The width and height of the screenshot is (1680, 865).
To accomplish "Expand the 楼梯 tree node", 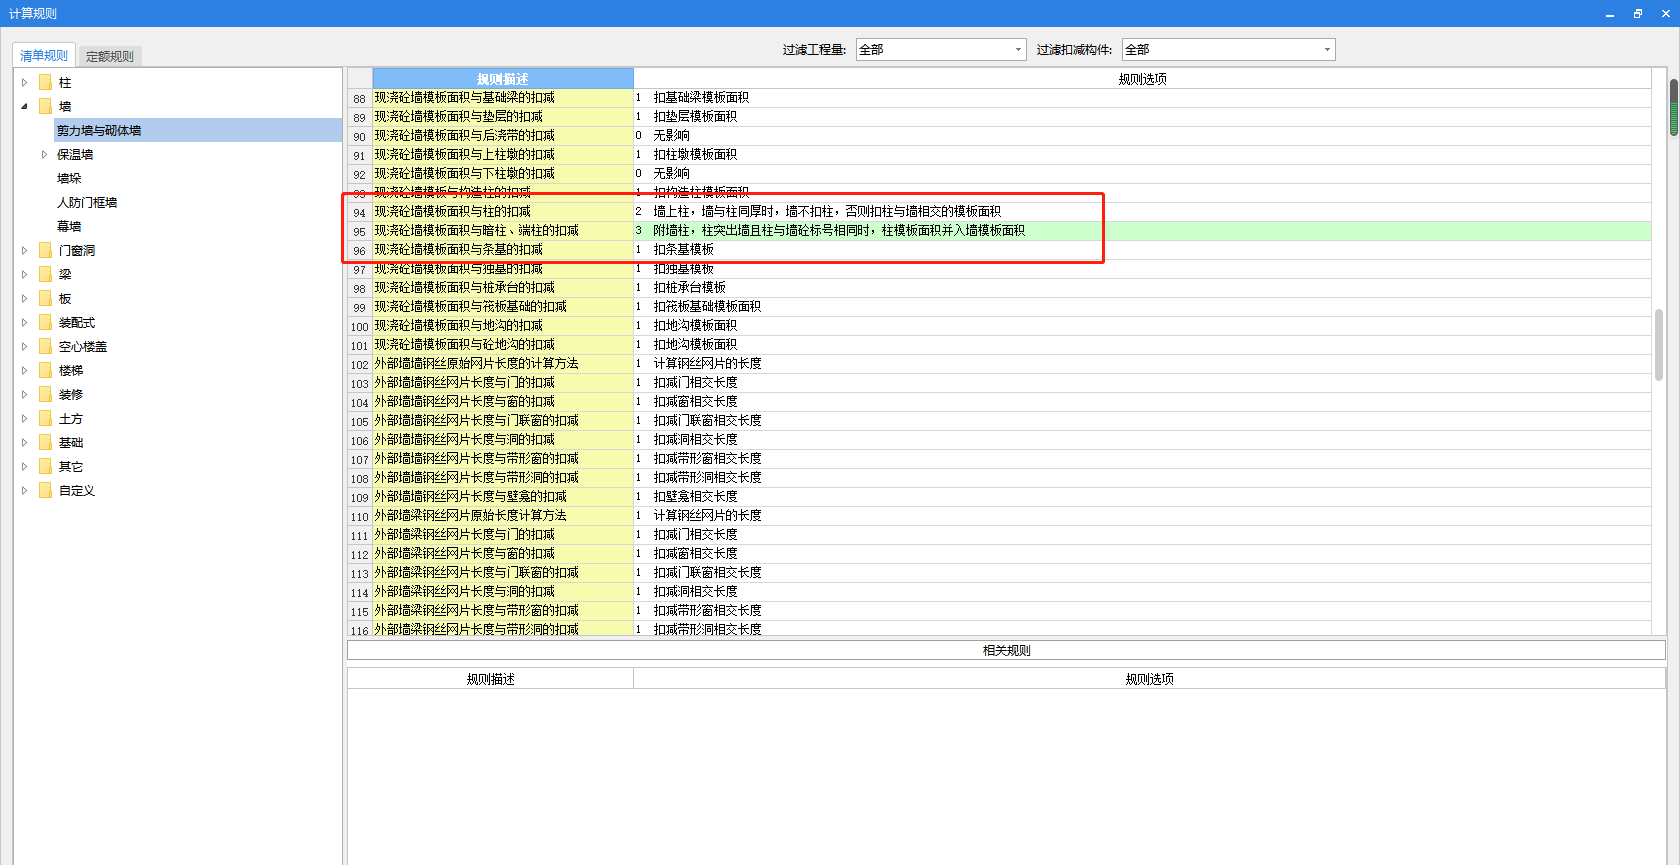I will click(24, 371).
